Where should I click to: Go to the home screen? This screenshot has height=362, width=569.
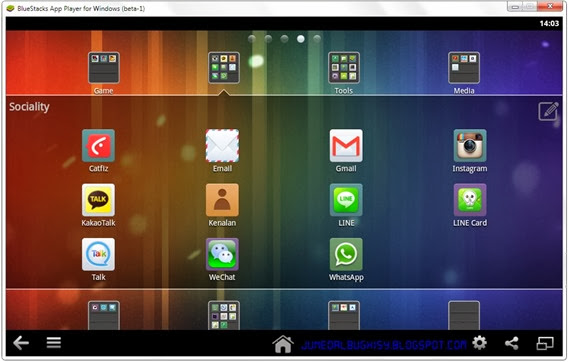[x=283, y=344]
